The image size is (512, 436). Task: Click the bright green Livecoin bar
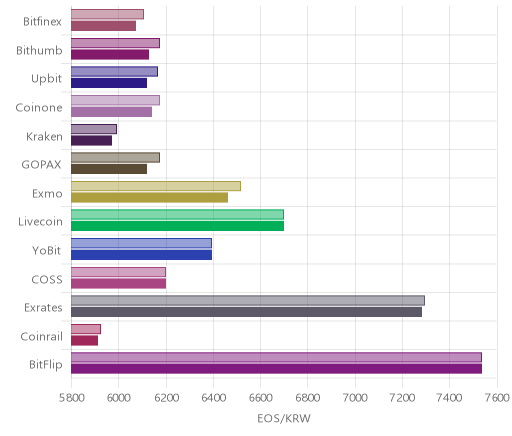pos(177,226)
